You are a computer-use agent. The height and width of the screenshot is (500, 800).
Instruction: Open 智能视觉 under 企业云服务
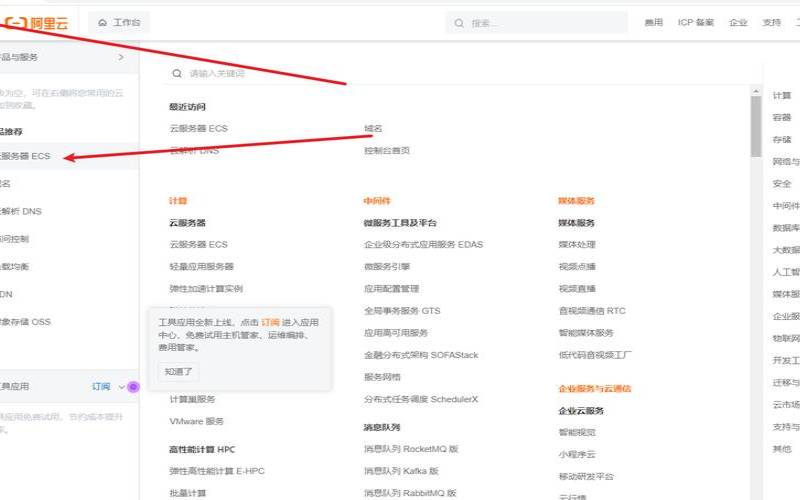pos(577,432)
